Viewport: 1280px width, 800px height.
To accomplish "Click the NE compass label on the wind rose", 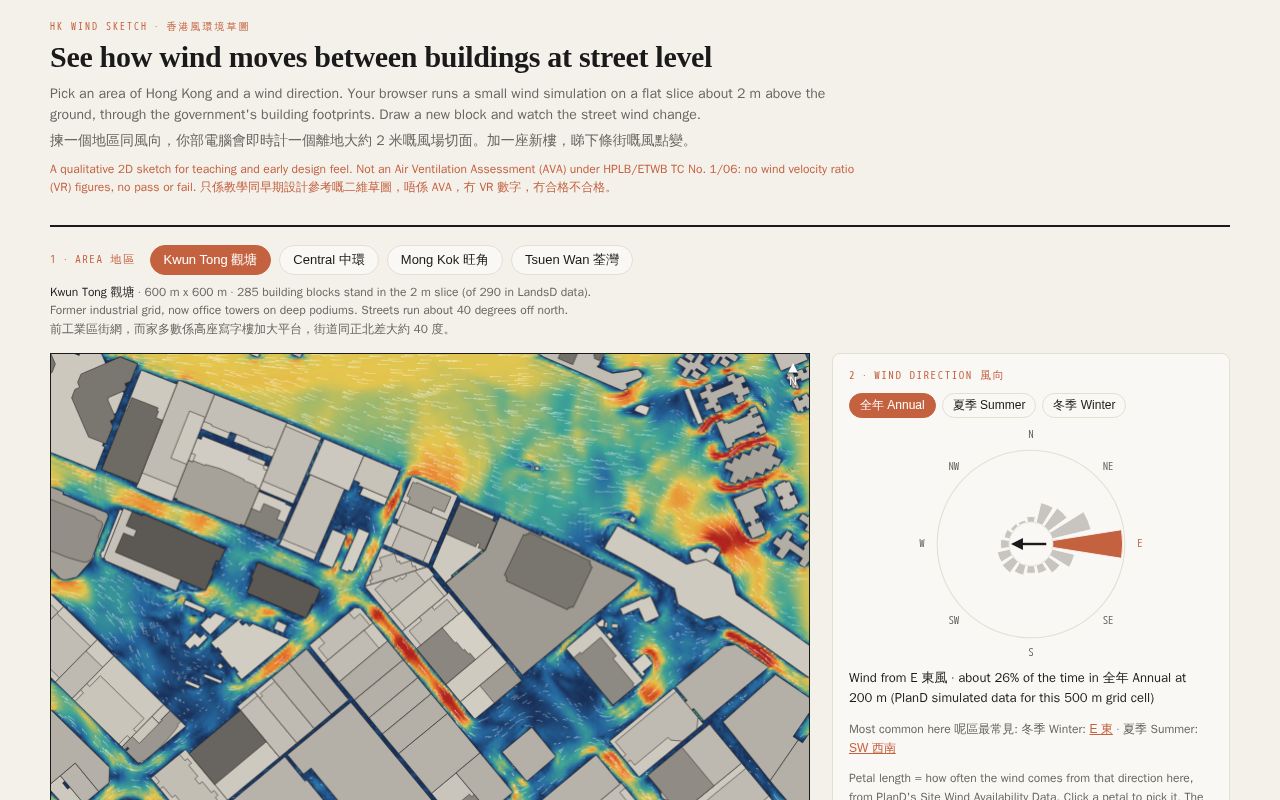I will coord(1108,467).
